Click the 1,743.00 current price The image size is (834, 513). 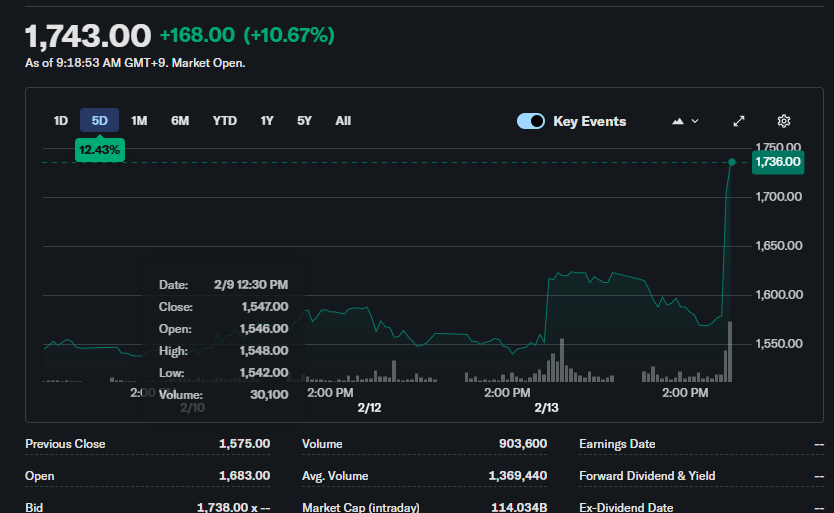pyautogui.click(x=88, y=36)
